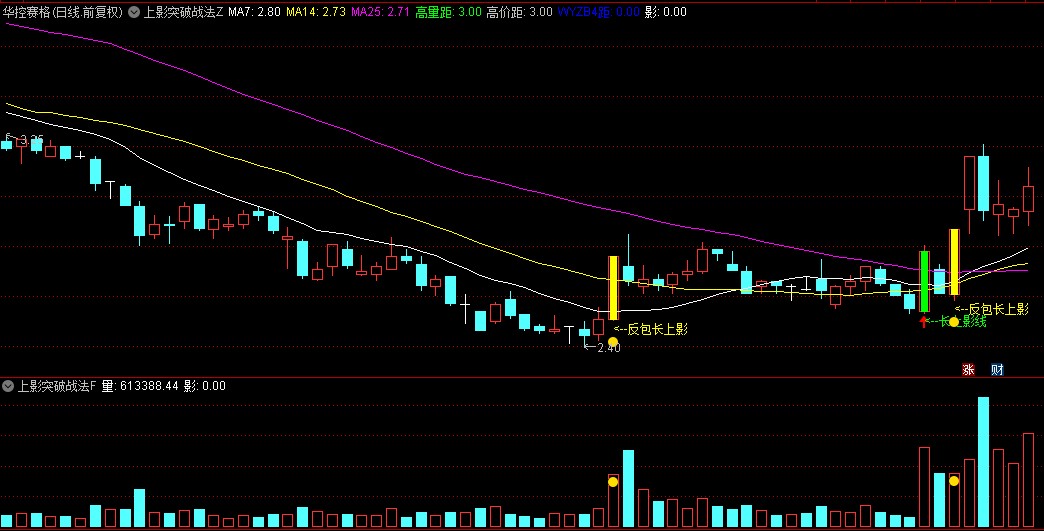Click the red 涨 icon
The width and height of the screenshot is (1044, 531).
click(x=969, y=370)
